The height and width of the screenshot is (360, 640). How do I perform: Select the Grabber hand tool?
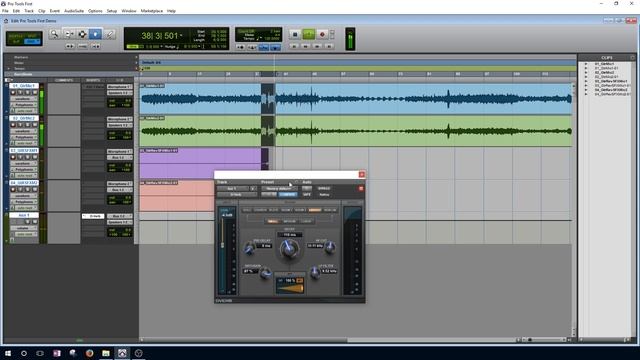click(x=95, y=34)
